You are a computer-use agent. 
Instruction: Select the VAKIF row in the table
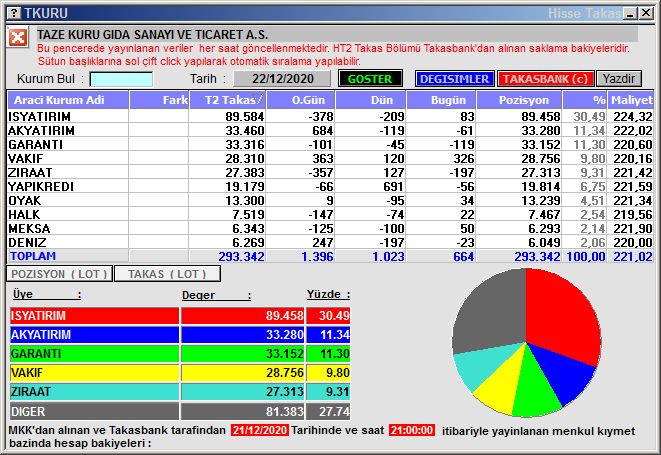tap(330, 158)
